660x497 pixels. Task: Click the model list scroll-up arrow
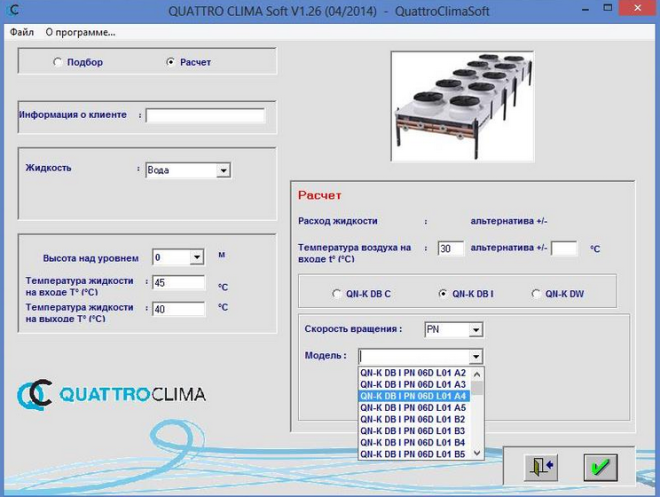[x=477, y=373]
